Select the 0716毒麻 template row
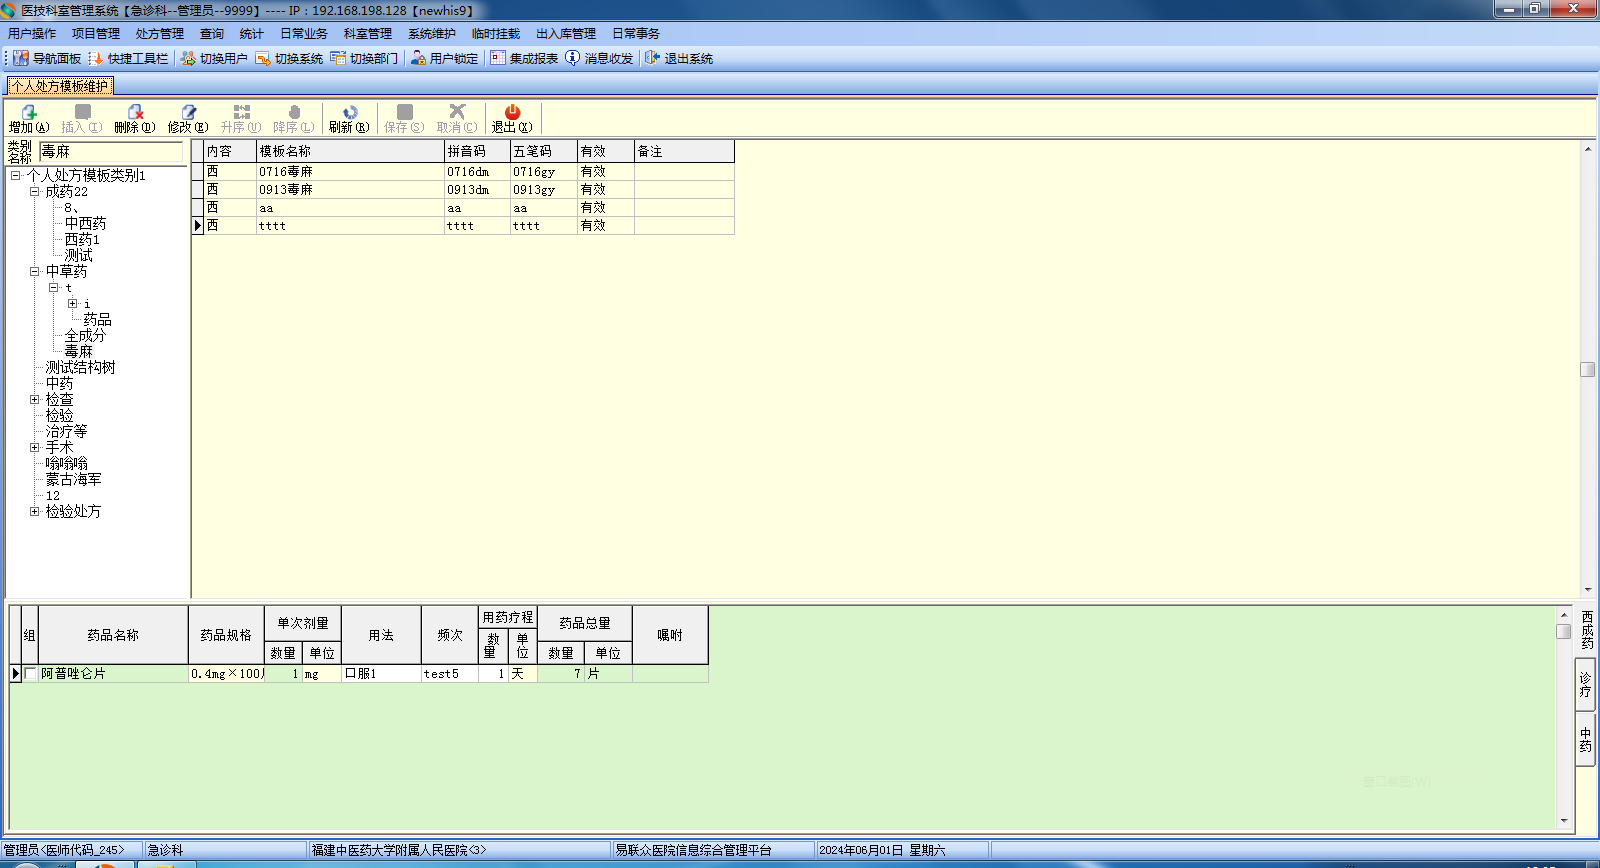Viewport: 1600px width, 868px height. point(463,172)
